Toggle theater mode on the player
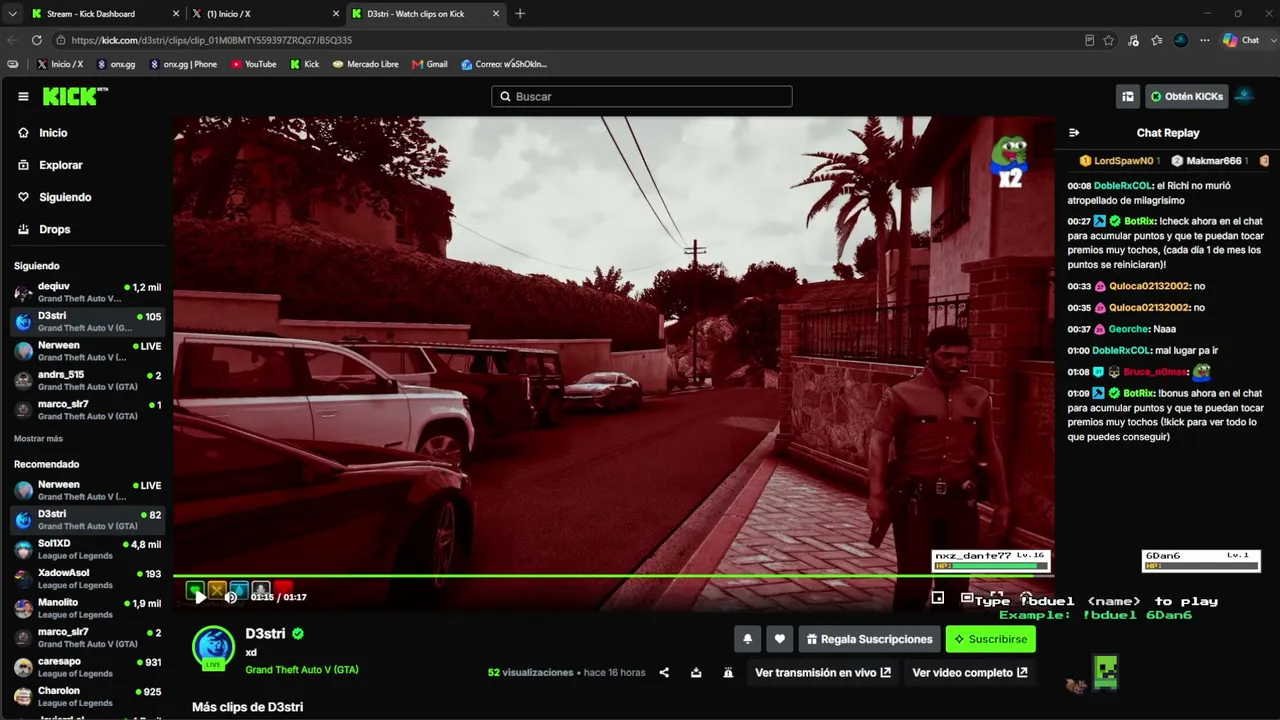This screenshot has width=1280, height=720. click(x=967, y=597)
